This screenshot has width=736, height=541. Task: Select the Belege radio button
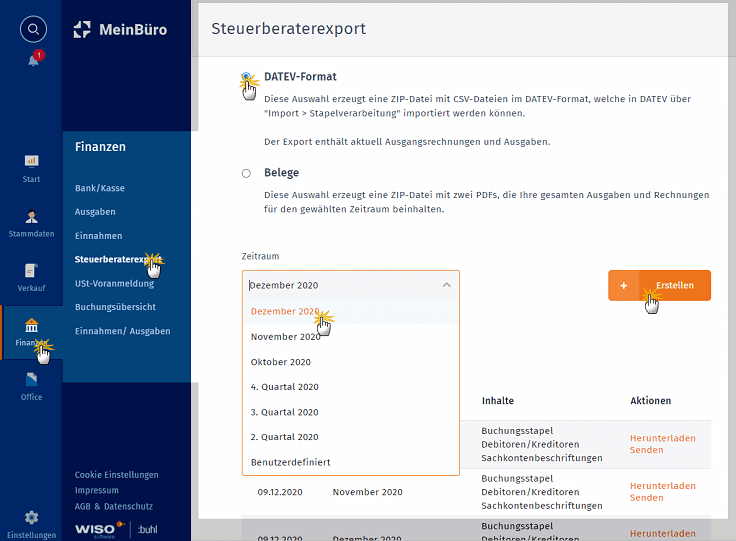(x=246, y=173)
